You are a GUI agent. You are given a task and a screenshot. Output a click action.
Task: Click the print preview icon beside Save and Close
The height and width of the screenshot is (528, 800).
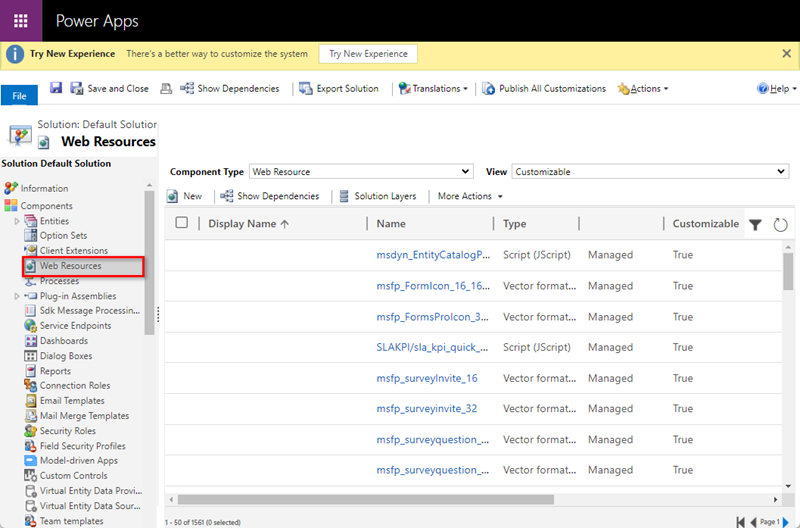[166, 89]
